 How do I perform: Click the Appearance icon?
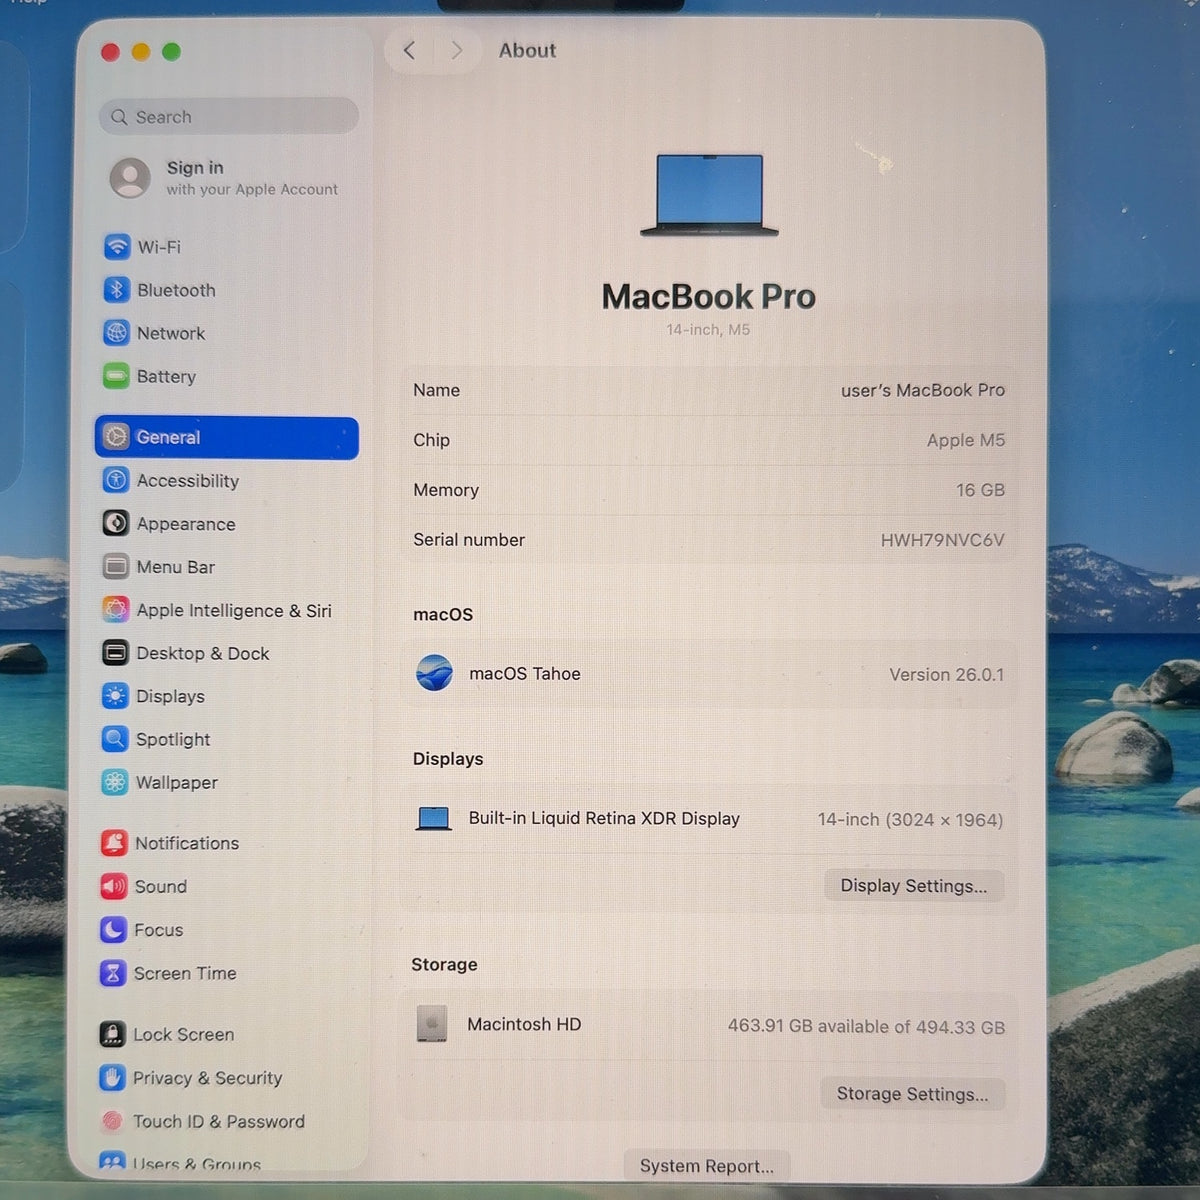pos(116,524)
